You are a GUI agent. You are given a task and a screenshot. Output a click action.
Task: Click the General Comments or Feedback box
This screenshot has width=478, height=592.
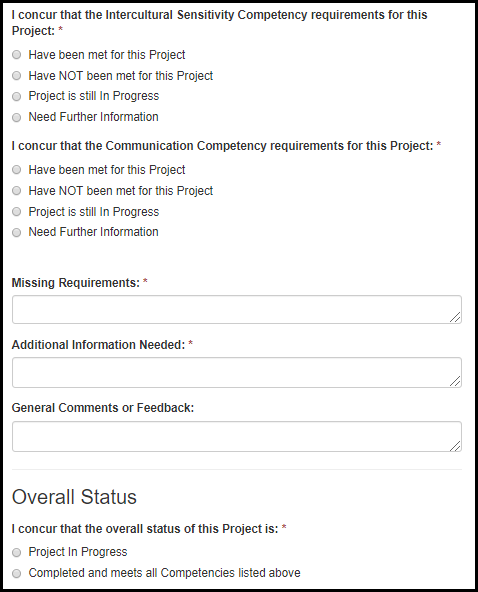(237, 436)
